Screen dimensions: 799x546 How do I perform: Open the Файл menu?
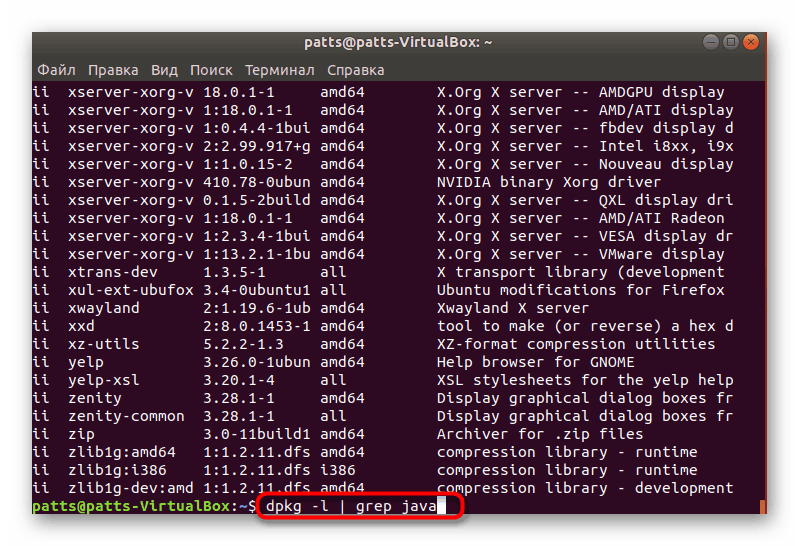[x=56, y=70]
